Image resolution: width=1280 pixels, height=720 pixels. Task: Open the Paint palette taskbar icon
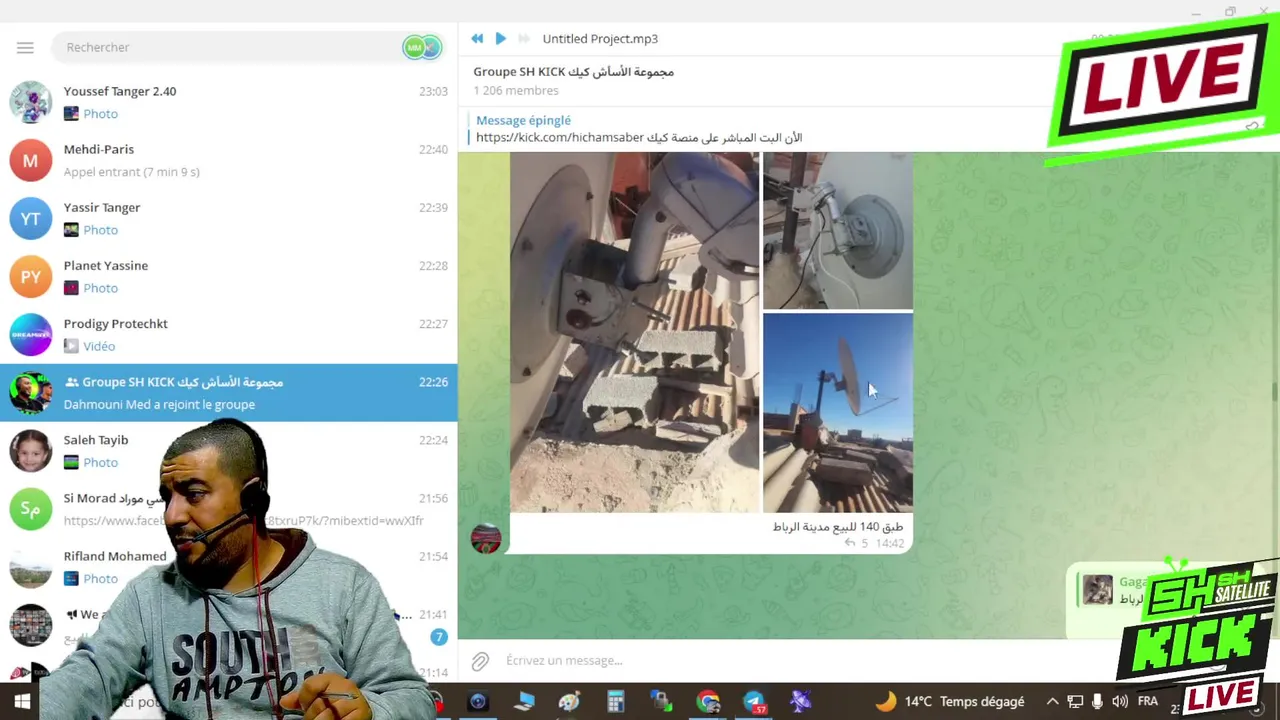pos(569,701)
